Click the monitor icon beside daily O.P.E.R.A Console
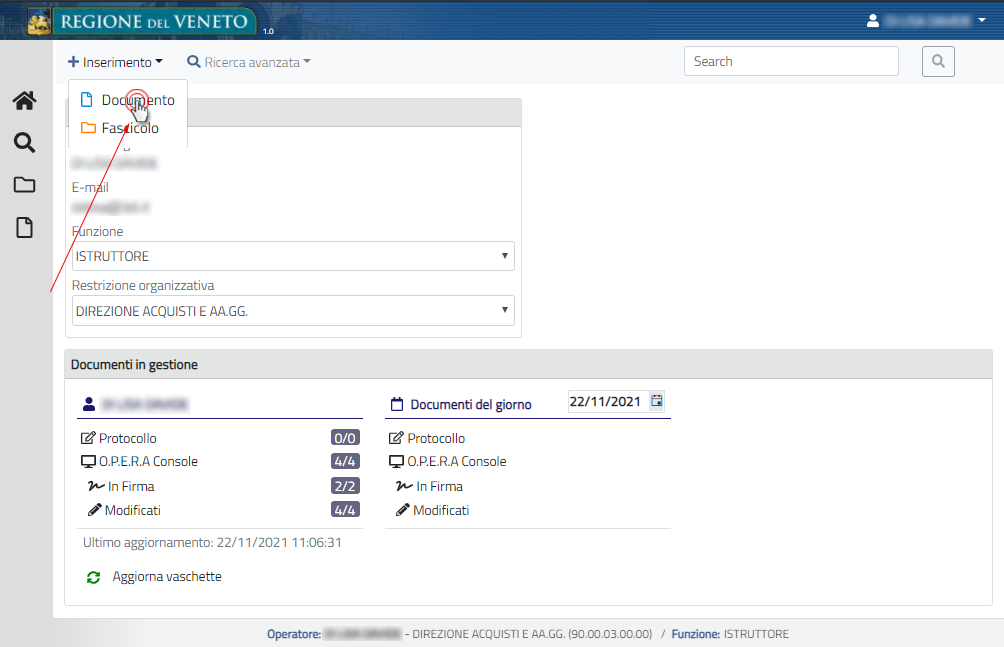1004x647 pixels. coord(396,462)
